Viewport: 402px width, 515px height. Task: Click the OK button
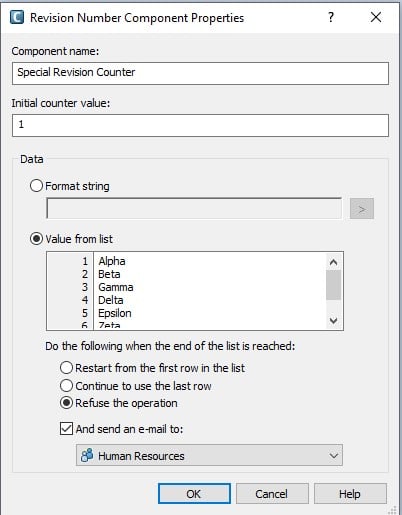(x=194, y=494)
